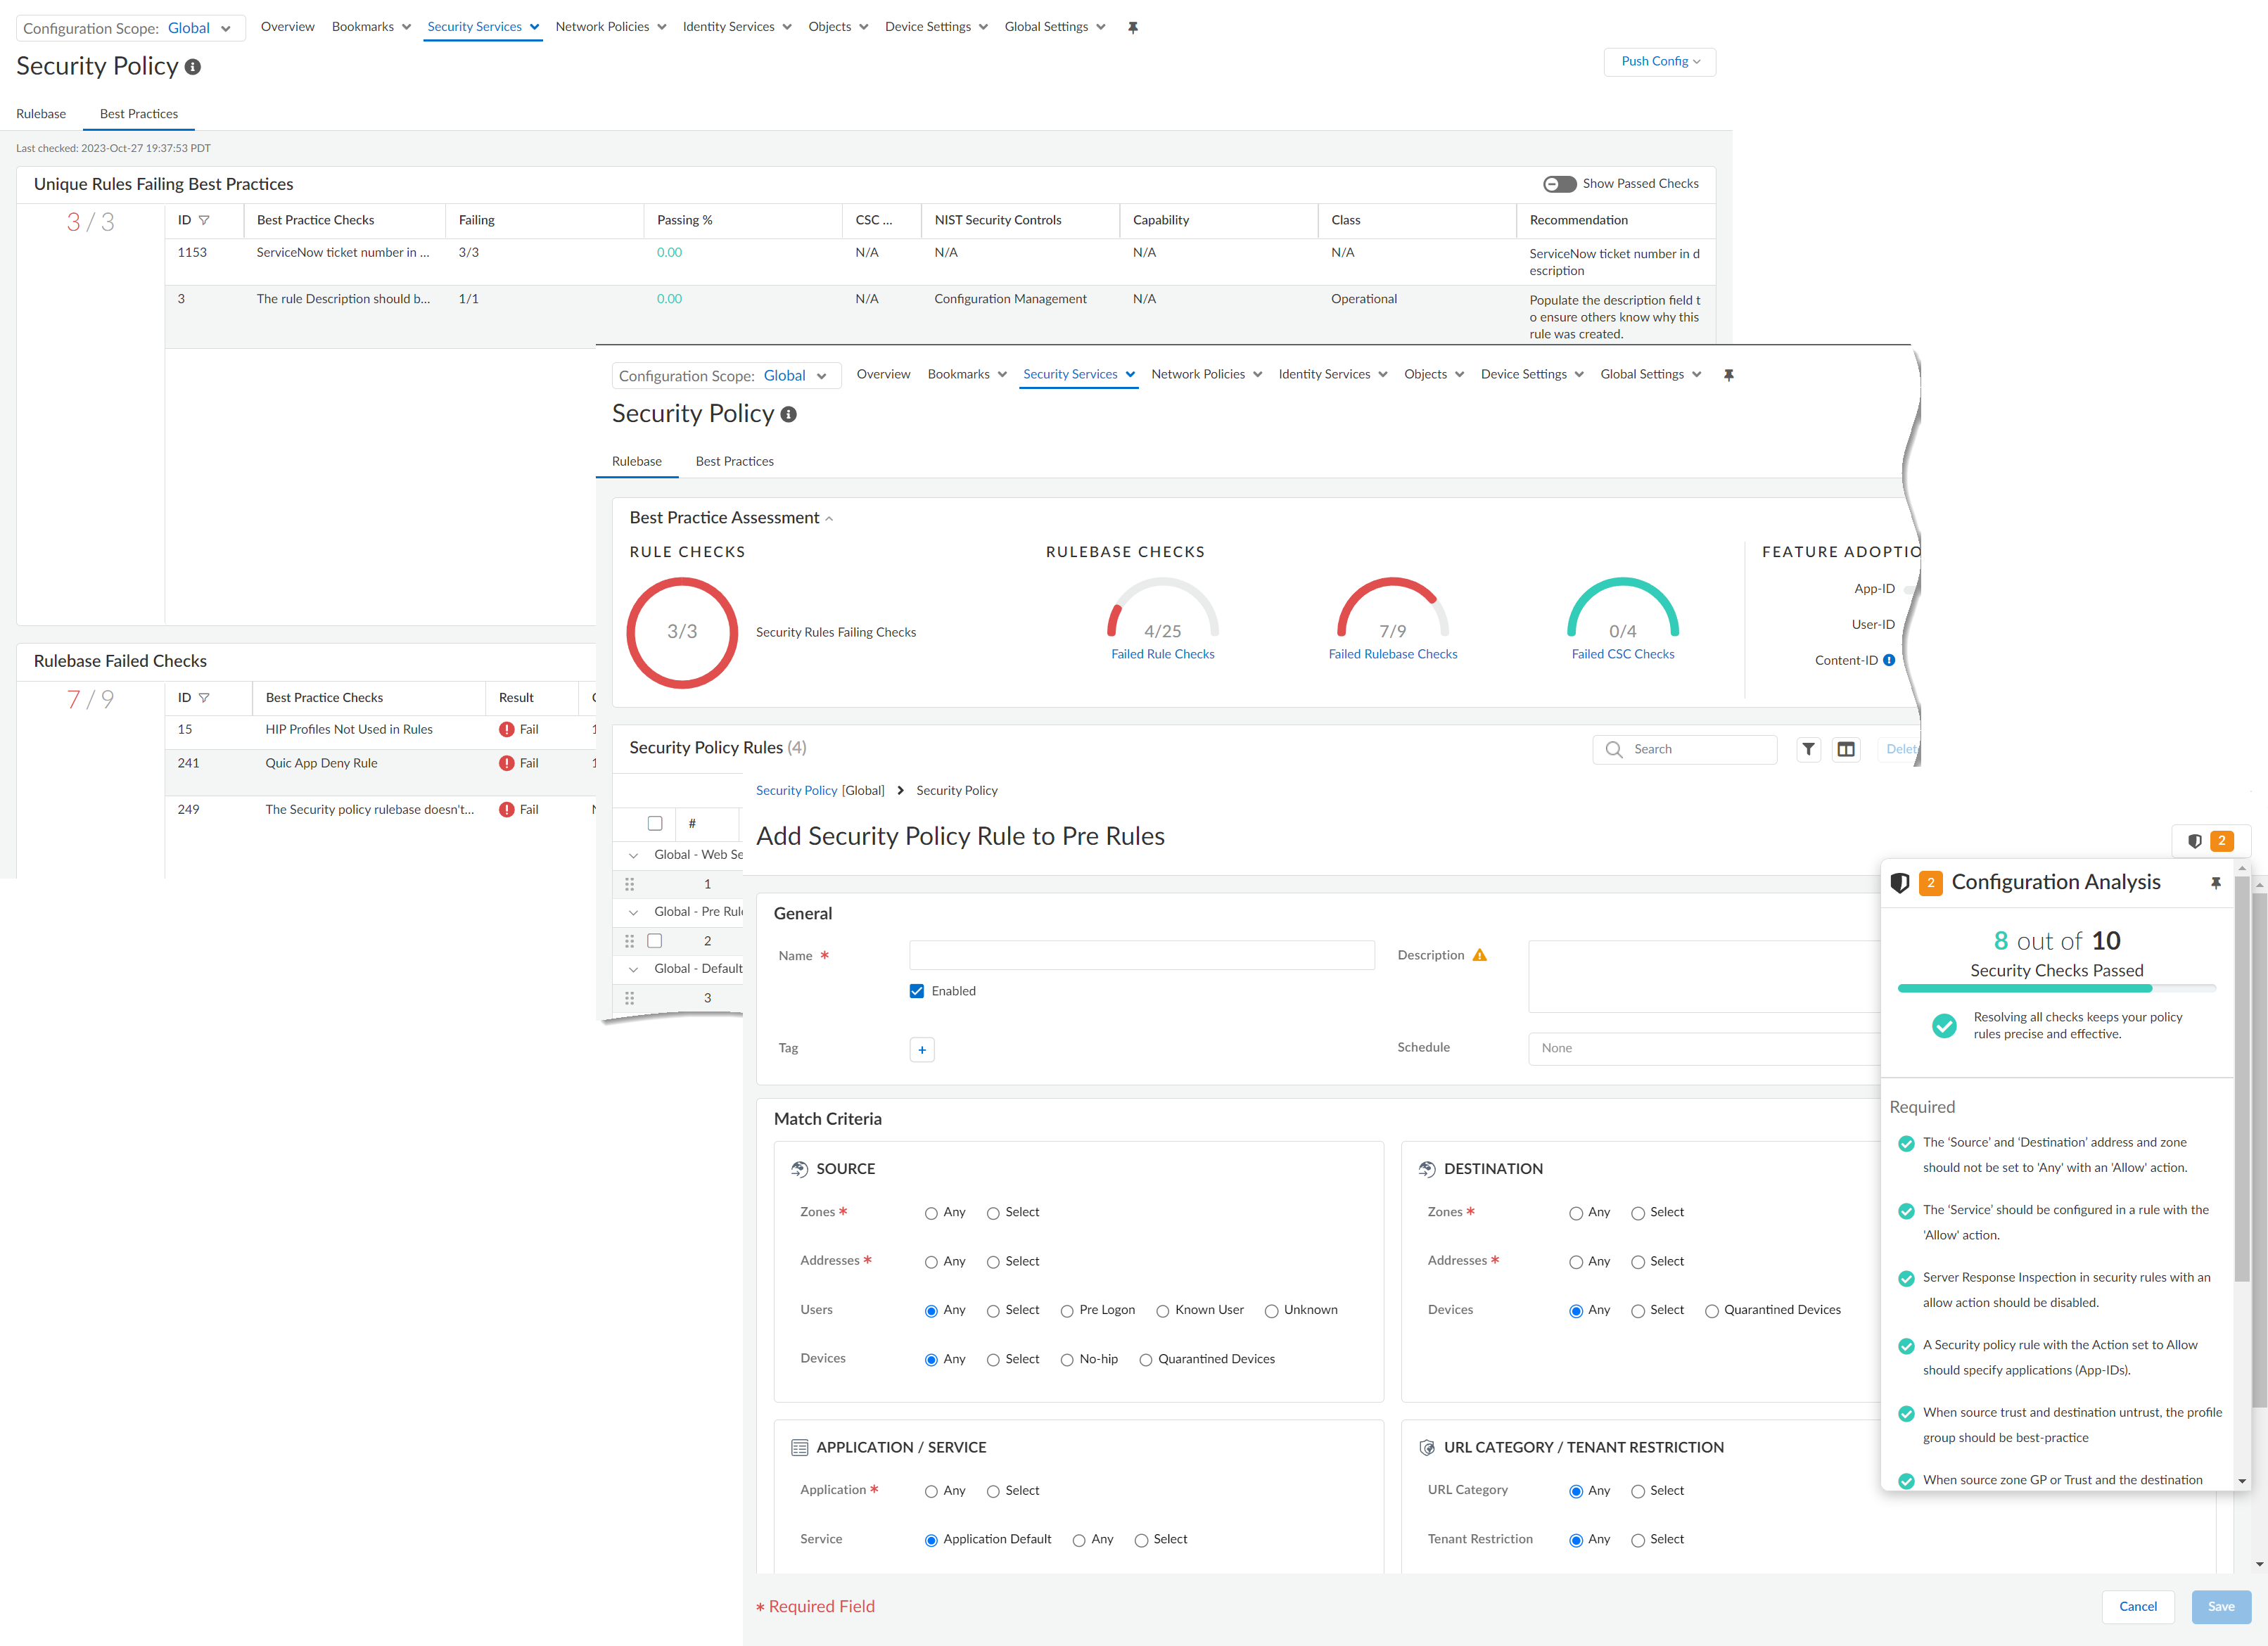The height and width of the screenshot is (1646, 2268).
Task: Click the Security Checks Passed progress bar
Action: [2055, 988]
